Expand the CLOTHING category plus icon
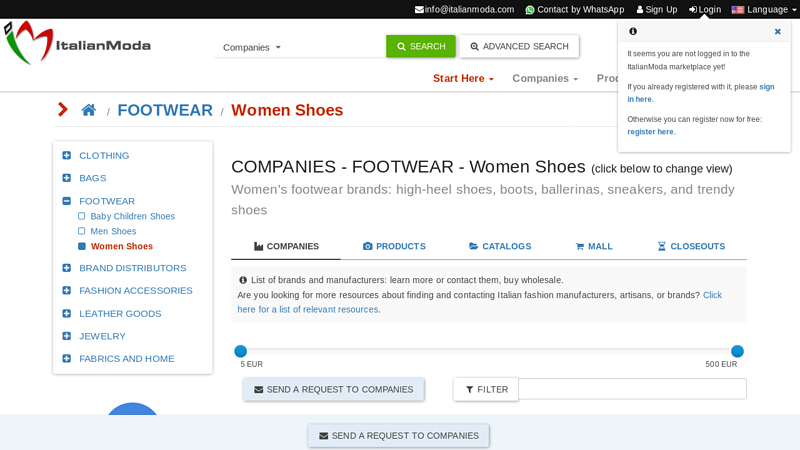The image size is (800, 450). tap(66, 155)
